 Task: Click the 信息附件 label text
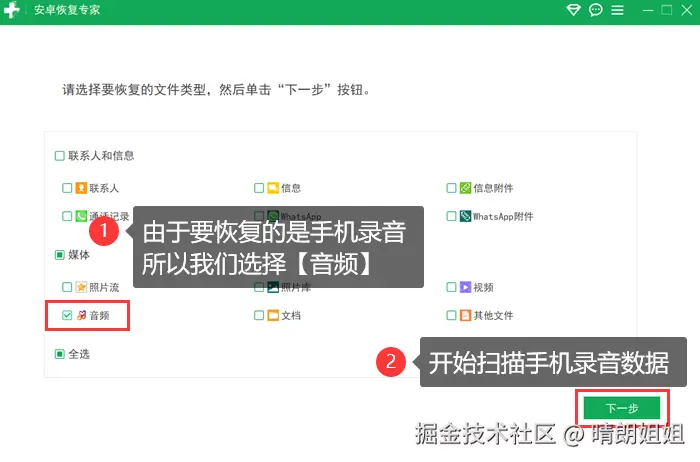click(493, 188)
